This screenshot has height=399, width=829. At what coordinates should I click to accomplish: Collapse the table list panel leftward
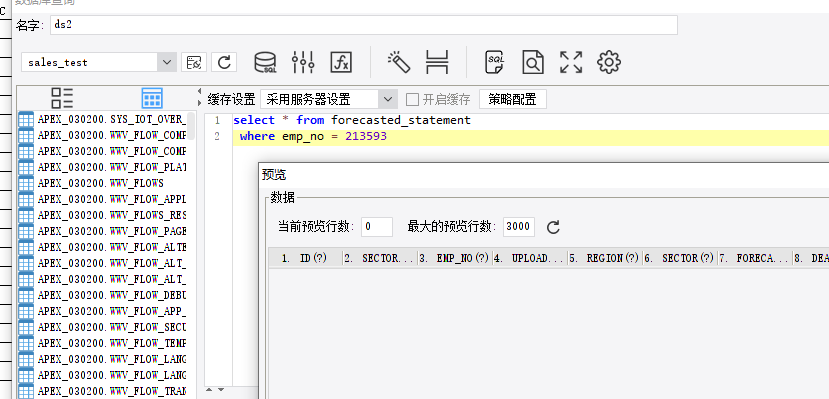(199, 91)
